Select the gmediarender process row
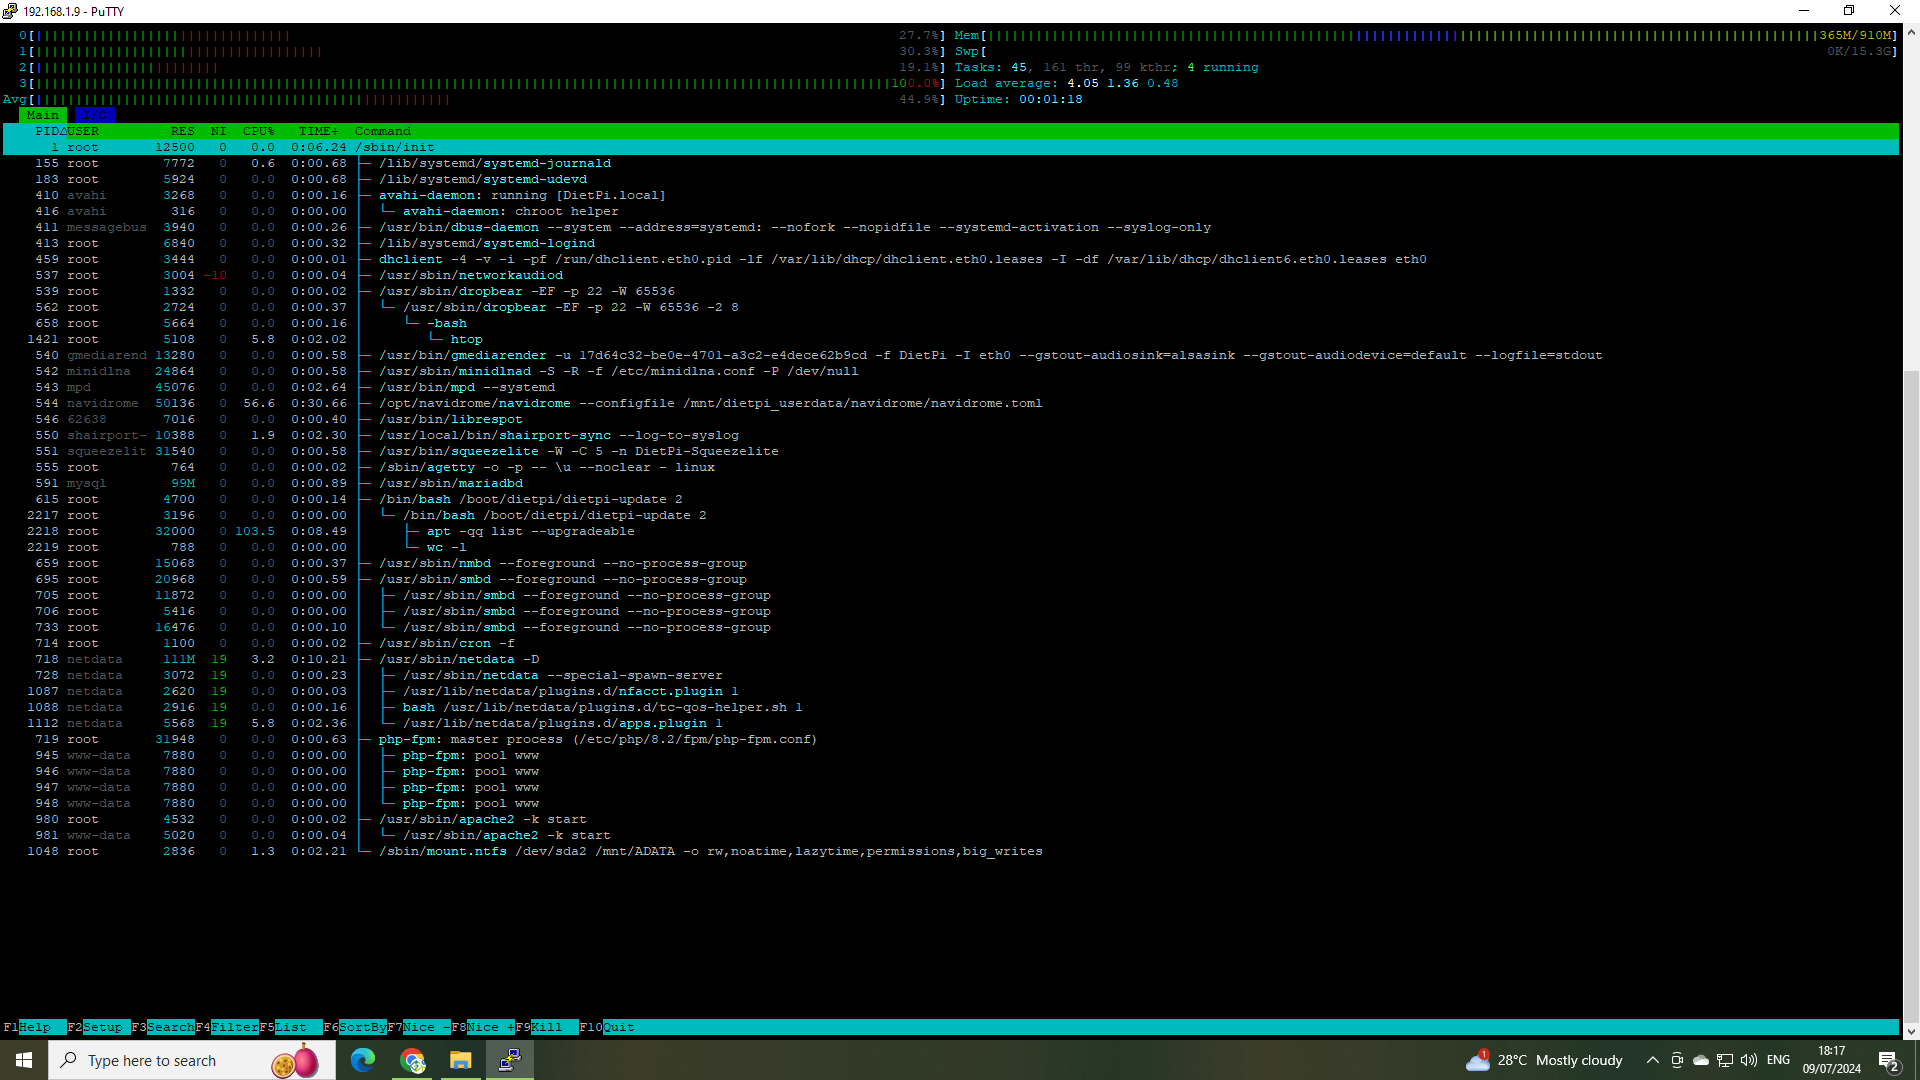Screen dimensions: 1920x1080 (x=950, y=355)
